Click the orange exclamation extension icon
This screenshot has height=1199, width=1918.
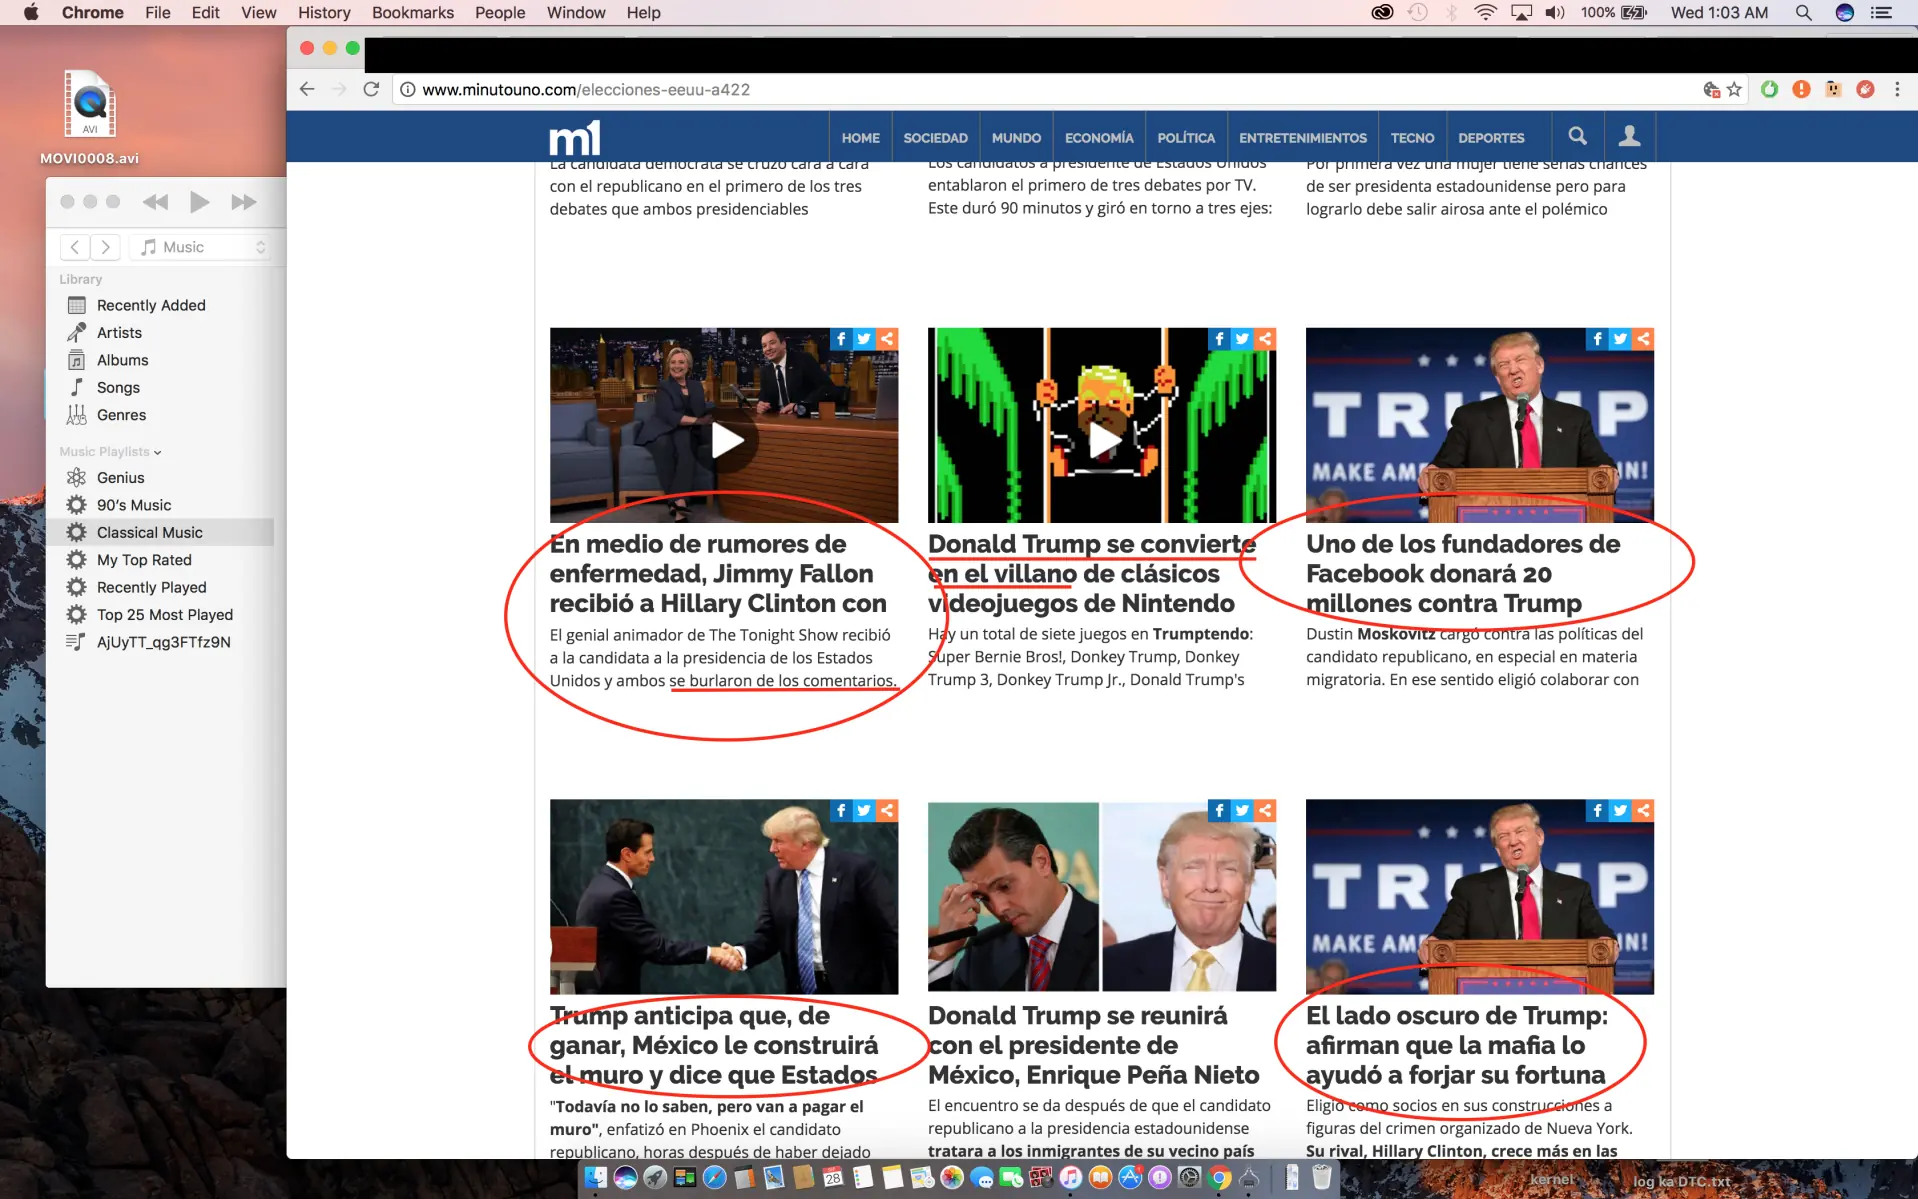1801,89
